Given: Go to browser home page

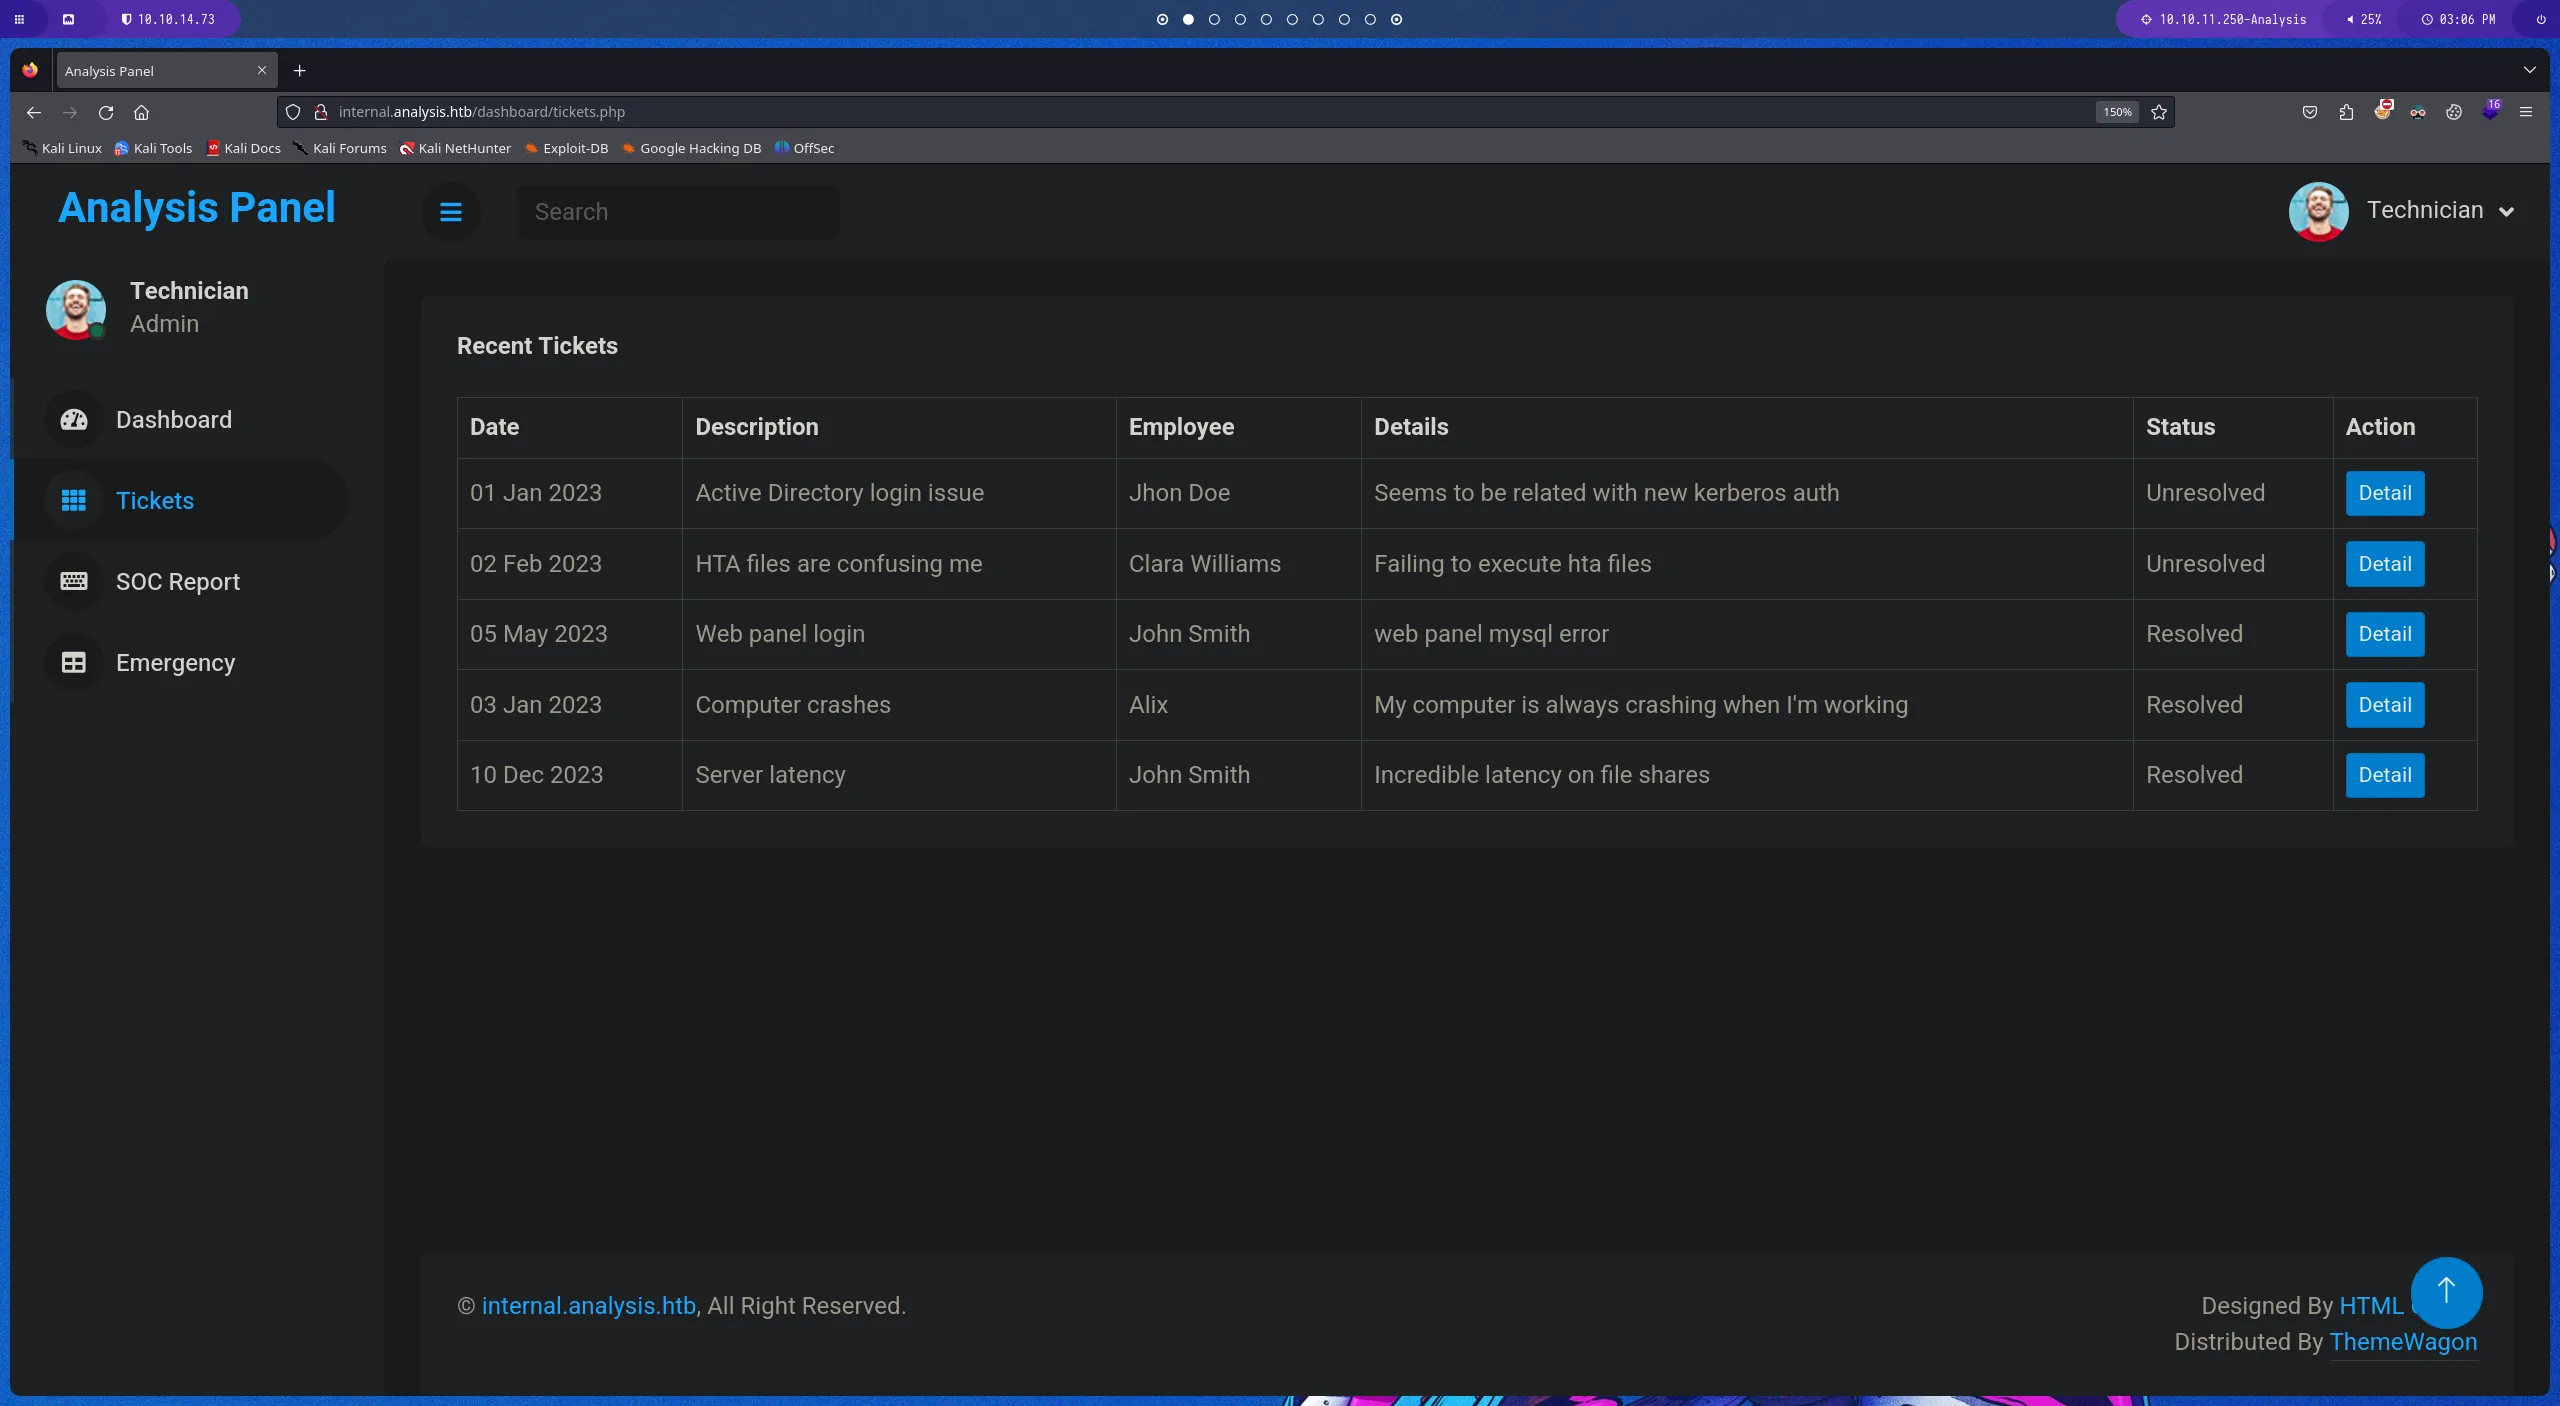Looking at the screenshot, I should [141, 112].
